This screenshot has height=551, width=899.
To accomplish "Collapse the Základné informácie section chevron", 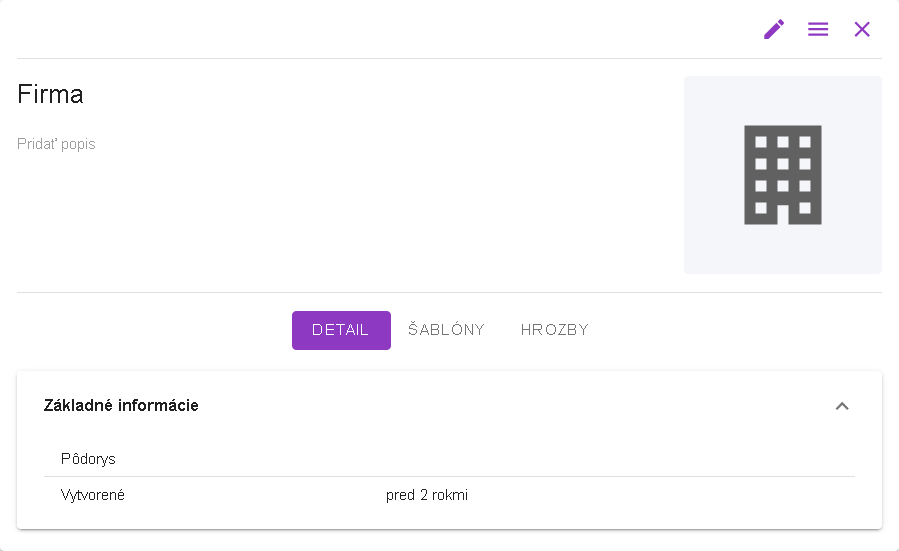I will point(842,406).
